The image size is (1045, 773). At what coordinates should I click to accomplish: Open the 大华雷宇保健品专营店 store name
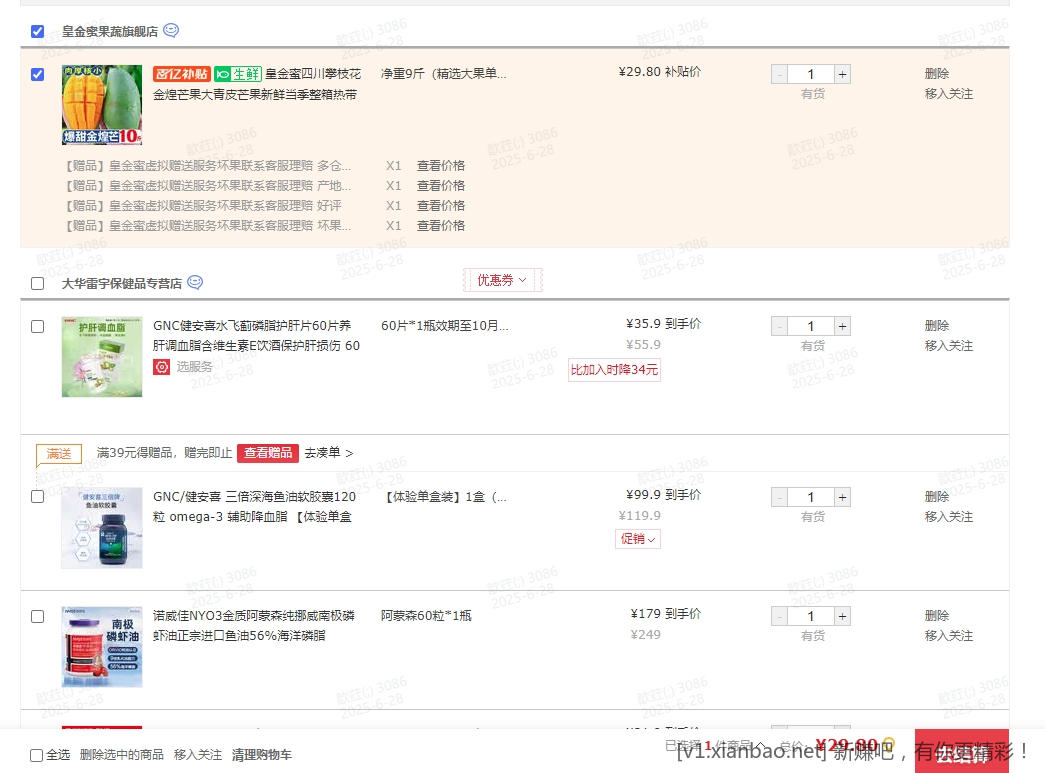point(122,283)
